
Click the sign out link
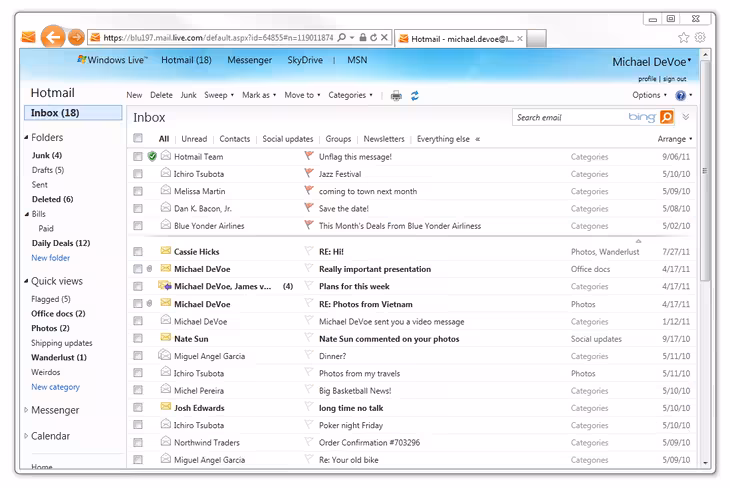[675, 79]
